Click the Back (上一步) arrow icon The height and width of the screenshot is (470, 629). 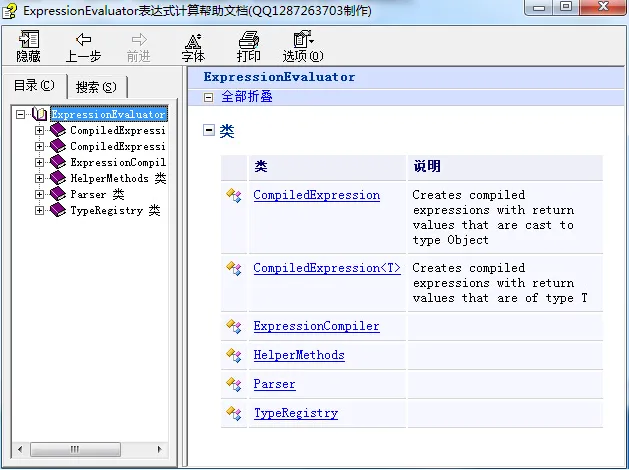click(83, 40)
